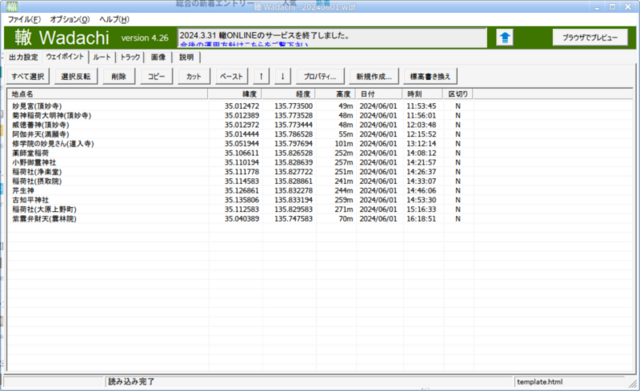The height and width of the screenshot is (391, 640).
Task: Click the time cell 14:53:30
Action: point(421,200)
